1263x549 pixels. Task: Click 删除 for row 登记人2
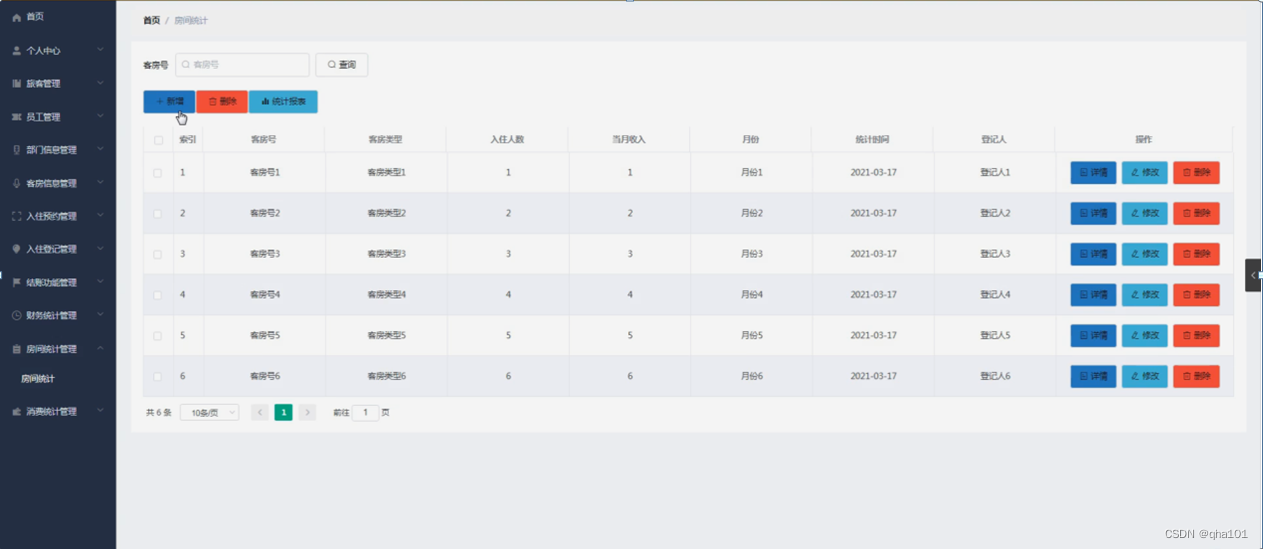tap(1196, 213)
